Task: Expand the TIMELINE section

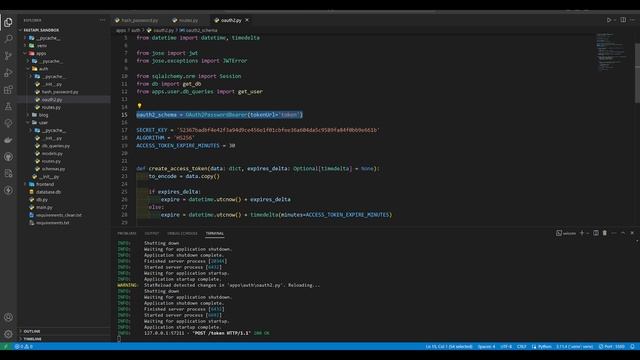Action: 33,339
